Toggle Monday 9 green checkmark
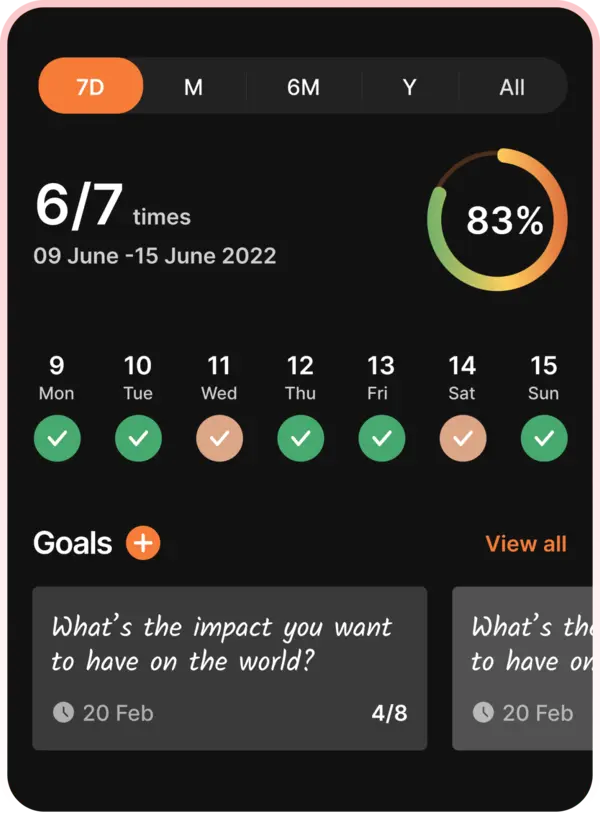600x819 pixels. (57, 438)
